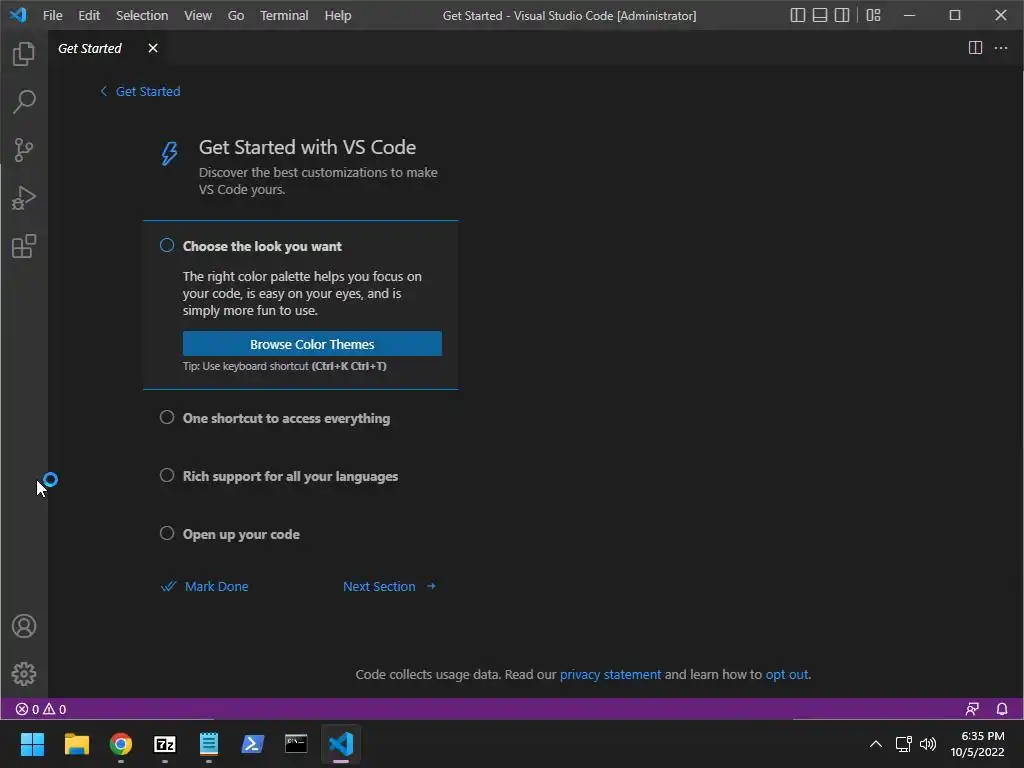The image size is (1024, 768).
Task: Click Browse Color Themes button
Action: [x=312, y=344]
